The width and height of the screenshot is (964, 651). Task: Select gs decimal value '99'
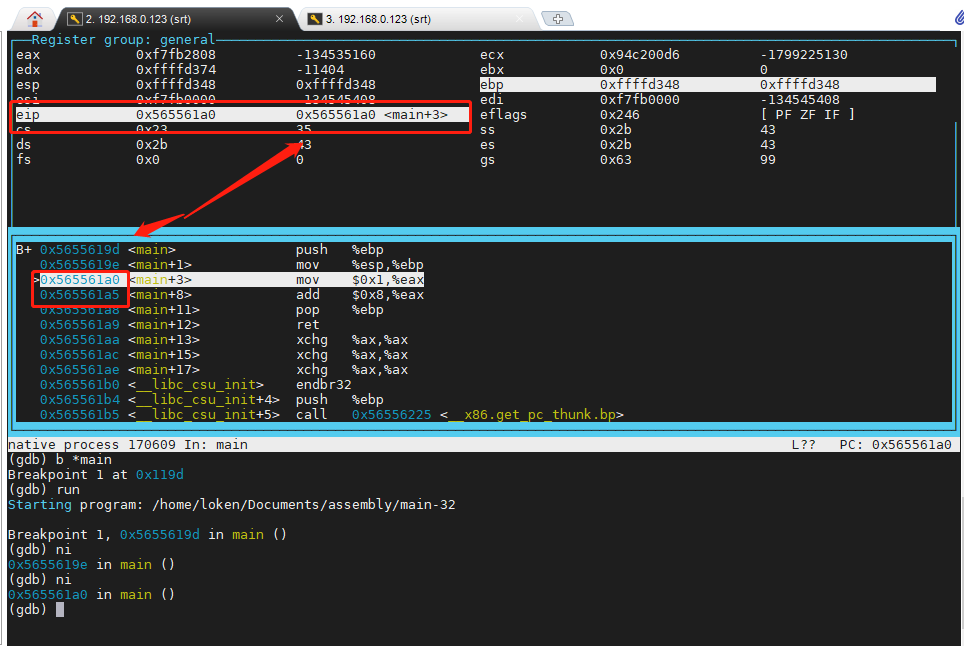point(768,160)
